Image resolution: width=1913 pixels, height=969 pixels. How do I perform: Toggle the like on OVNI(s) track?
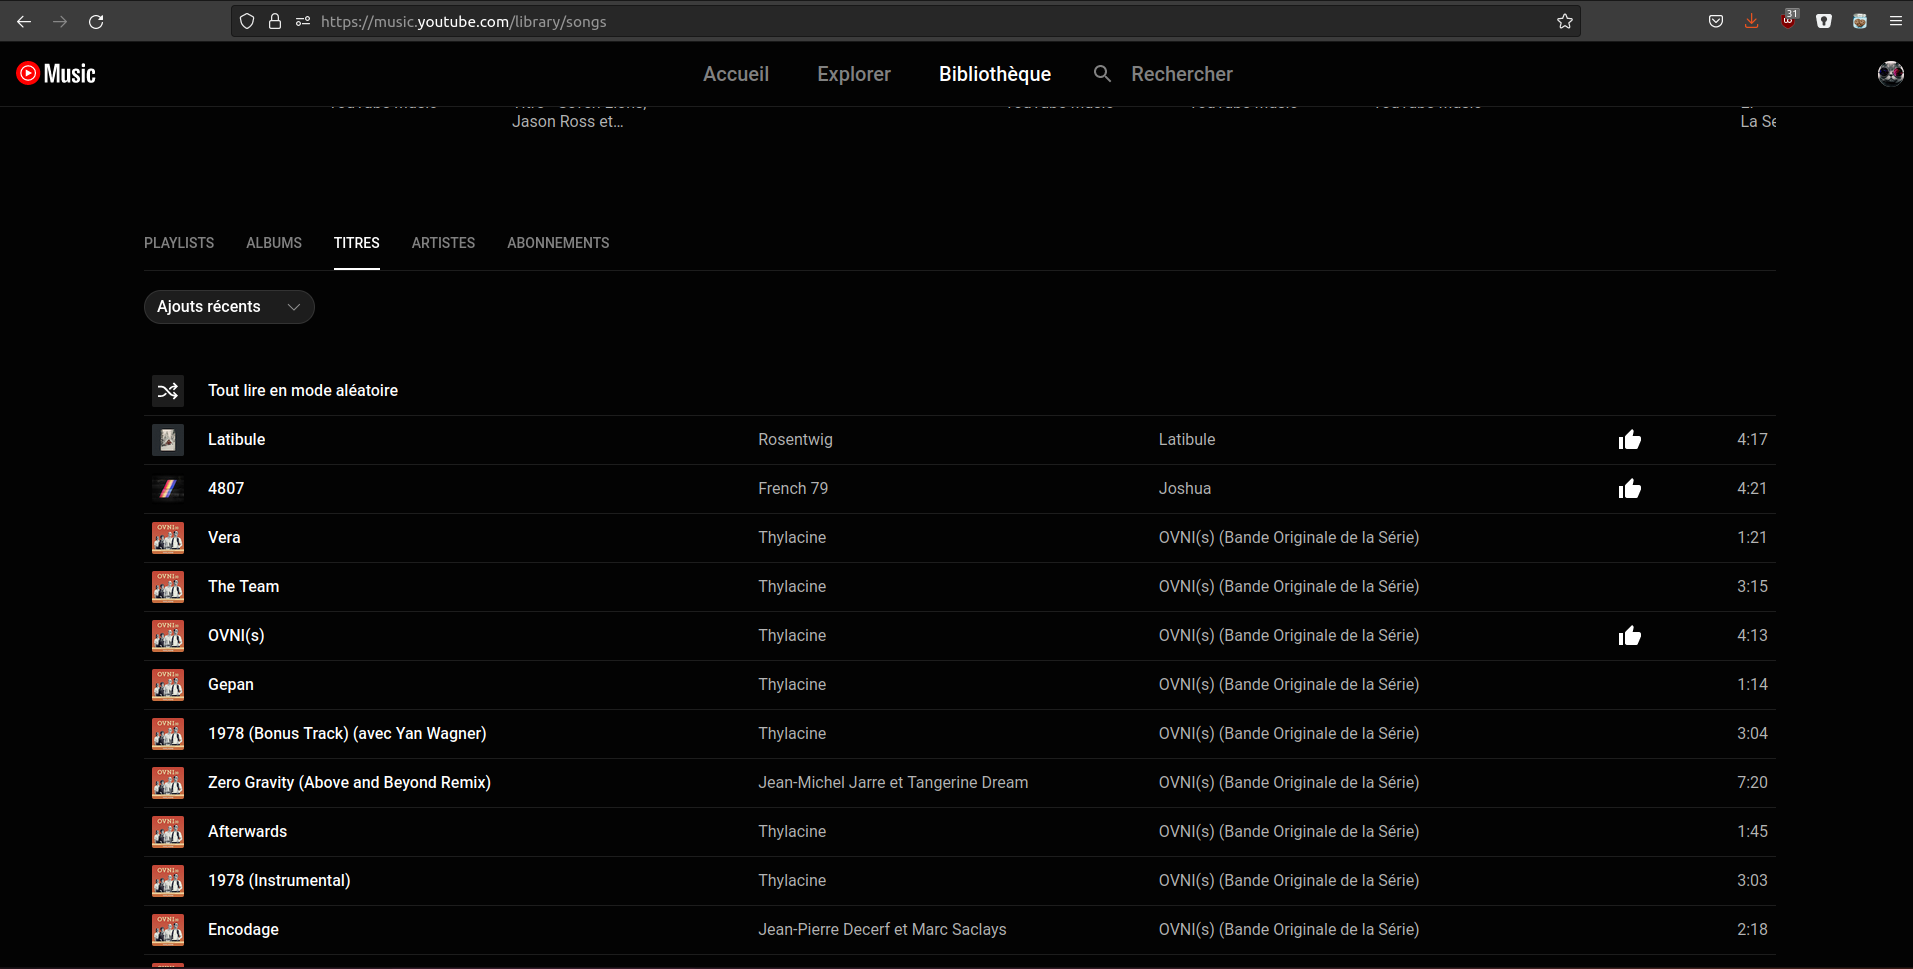click(1630, 636)
